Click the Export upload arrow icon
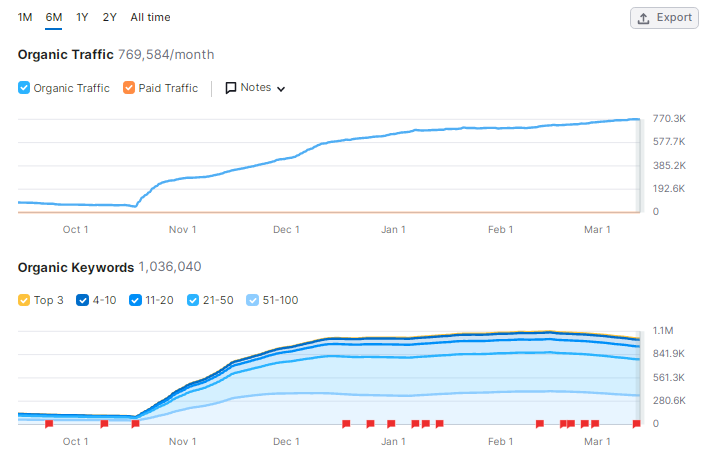703x459 pixels. pyautogui.click(x=643, y=18)
